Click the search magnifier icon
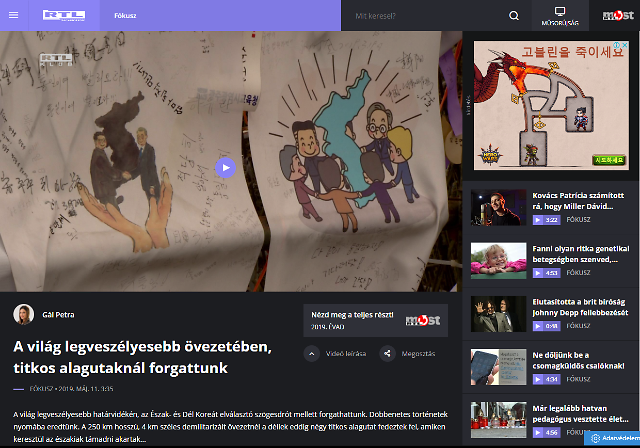The width and height of the screenshot is (640, 448). (x=514, y=16)
